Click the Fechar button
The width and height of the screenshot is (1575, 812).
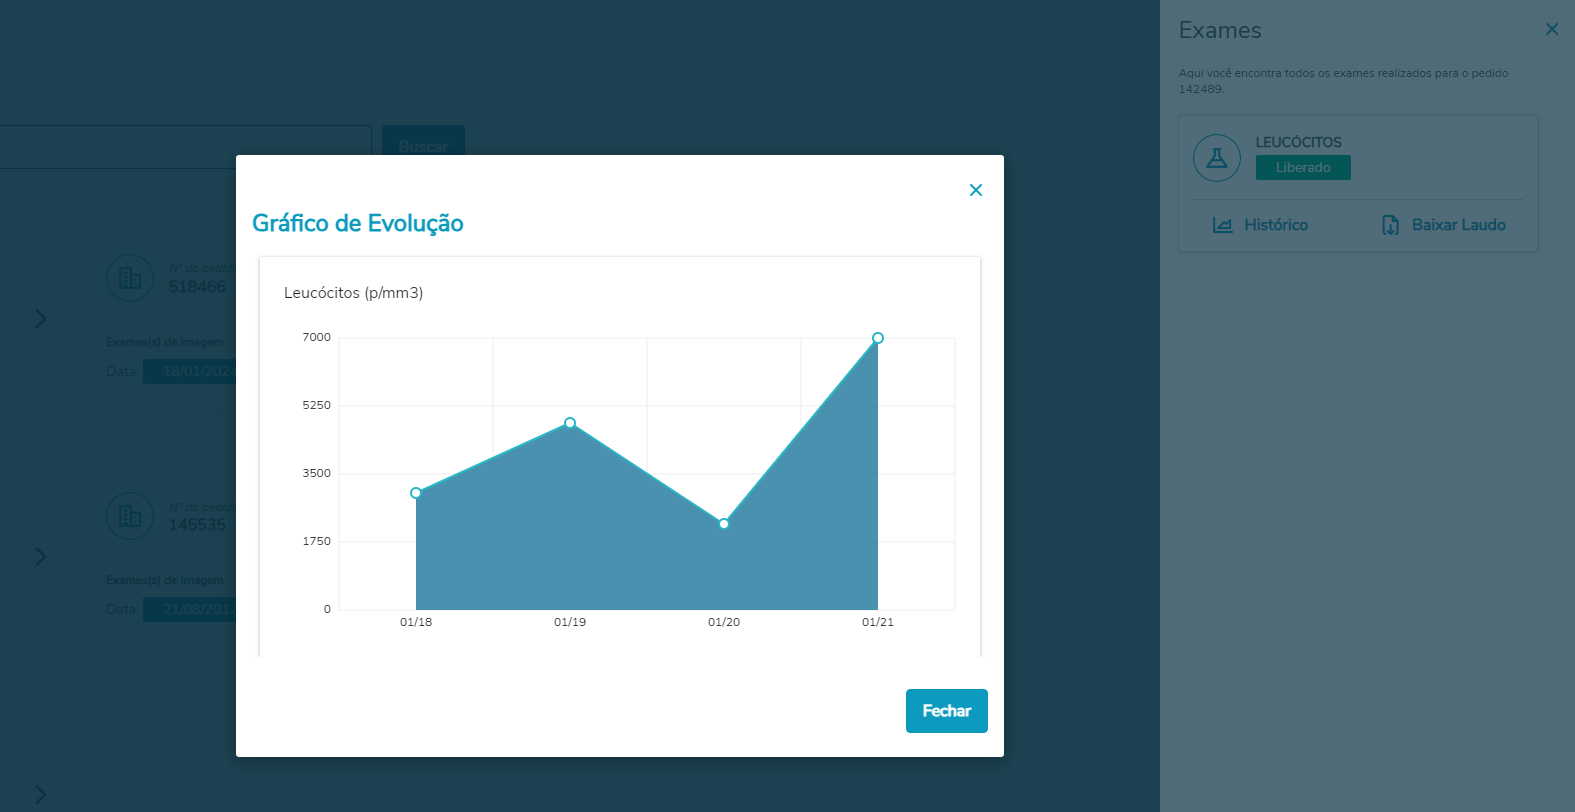[947, 711]
